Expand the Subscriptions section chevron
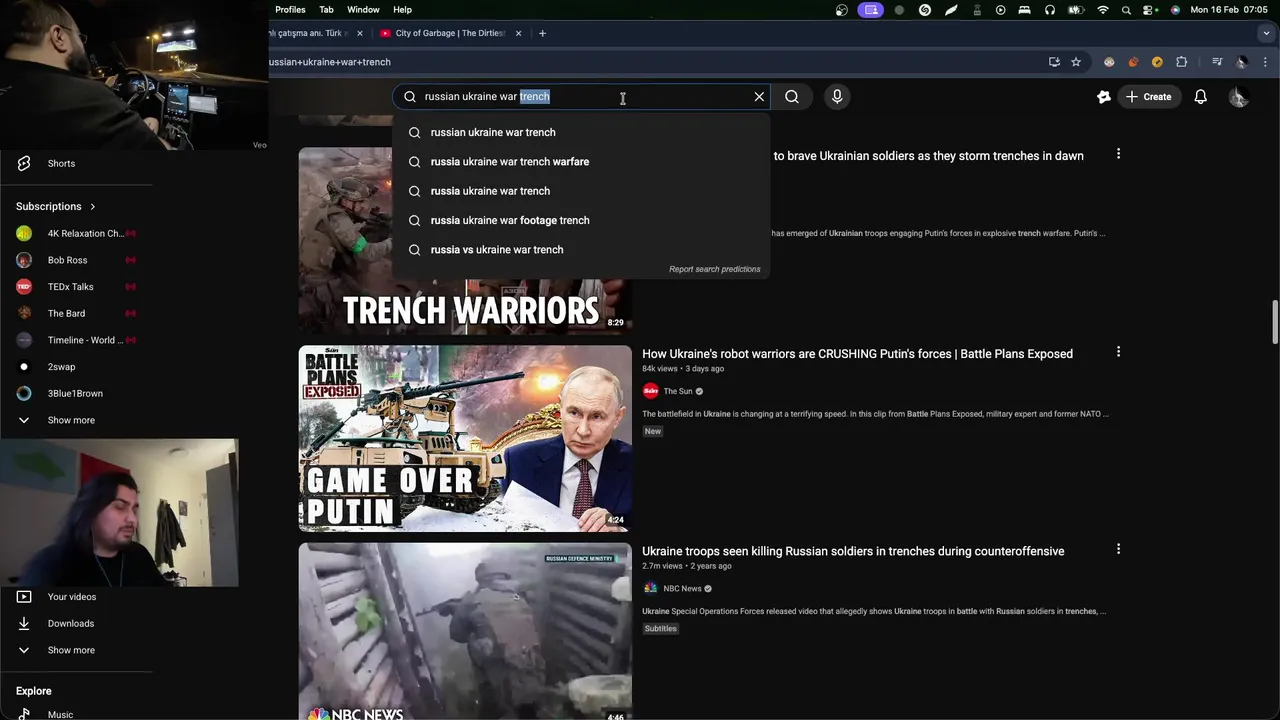Viewport: 1280px width, 720px height. point(92,206)
